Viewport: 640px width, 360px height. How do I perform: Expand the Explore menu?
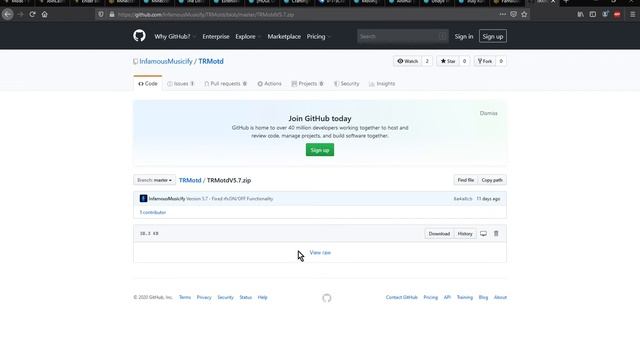tap(247, 36)
